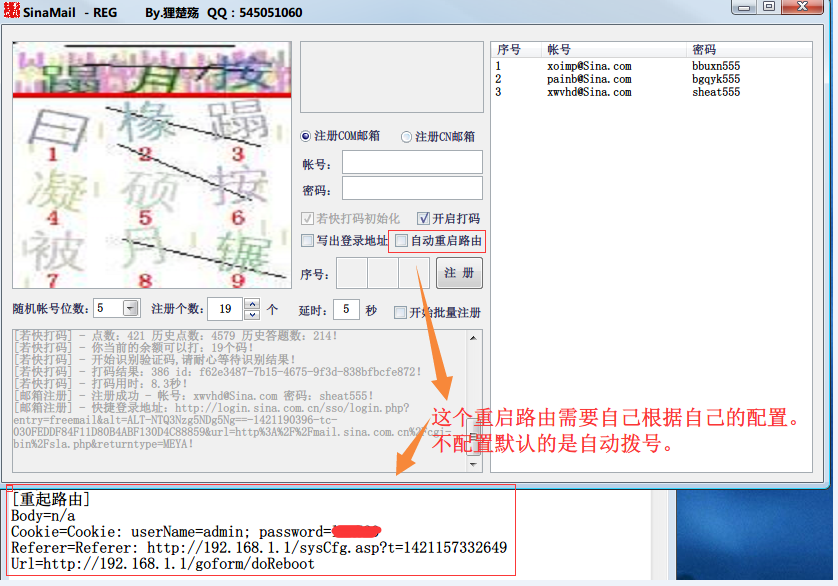Click the log scrollbar down arrow
Image resolution: width=838 pixels, height=586 pixels.
pyautogui.click(x=474, y=464)
